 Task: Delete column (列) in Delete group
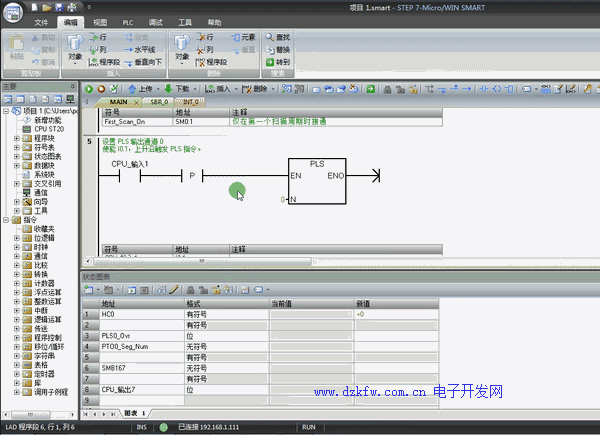tap(205, 49)
